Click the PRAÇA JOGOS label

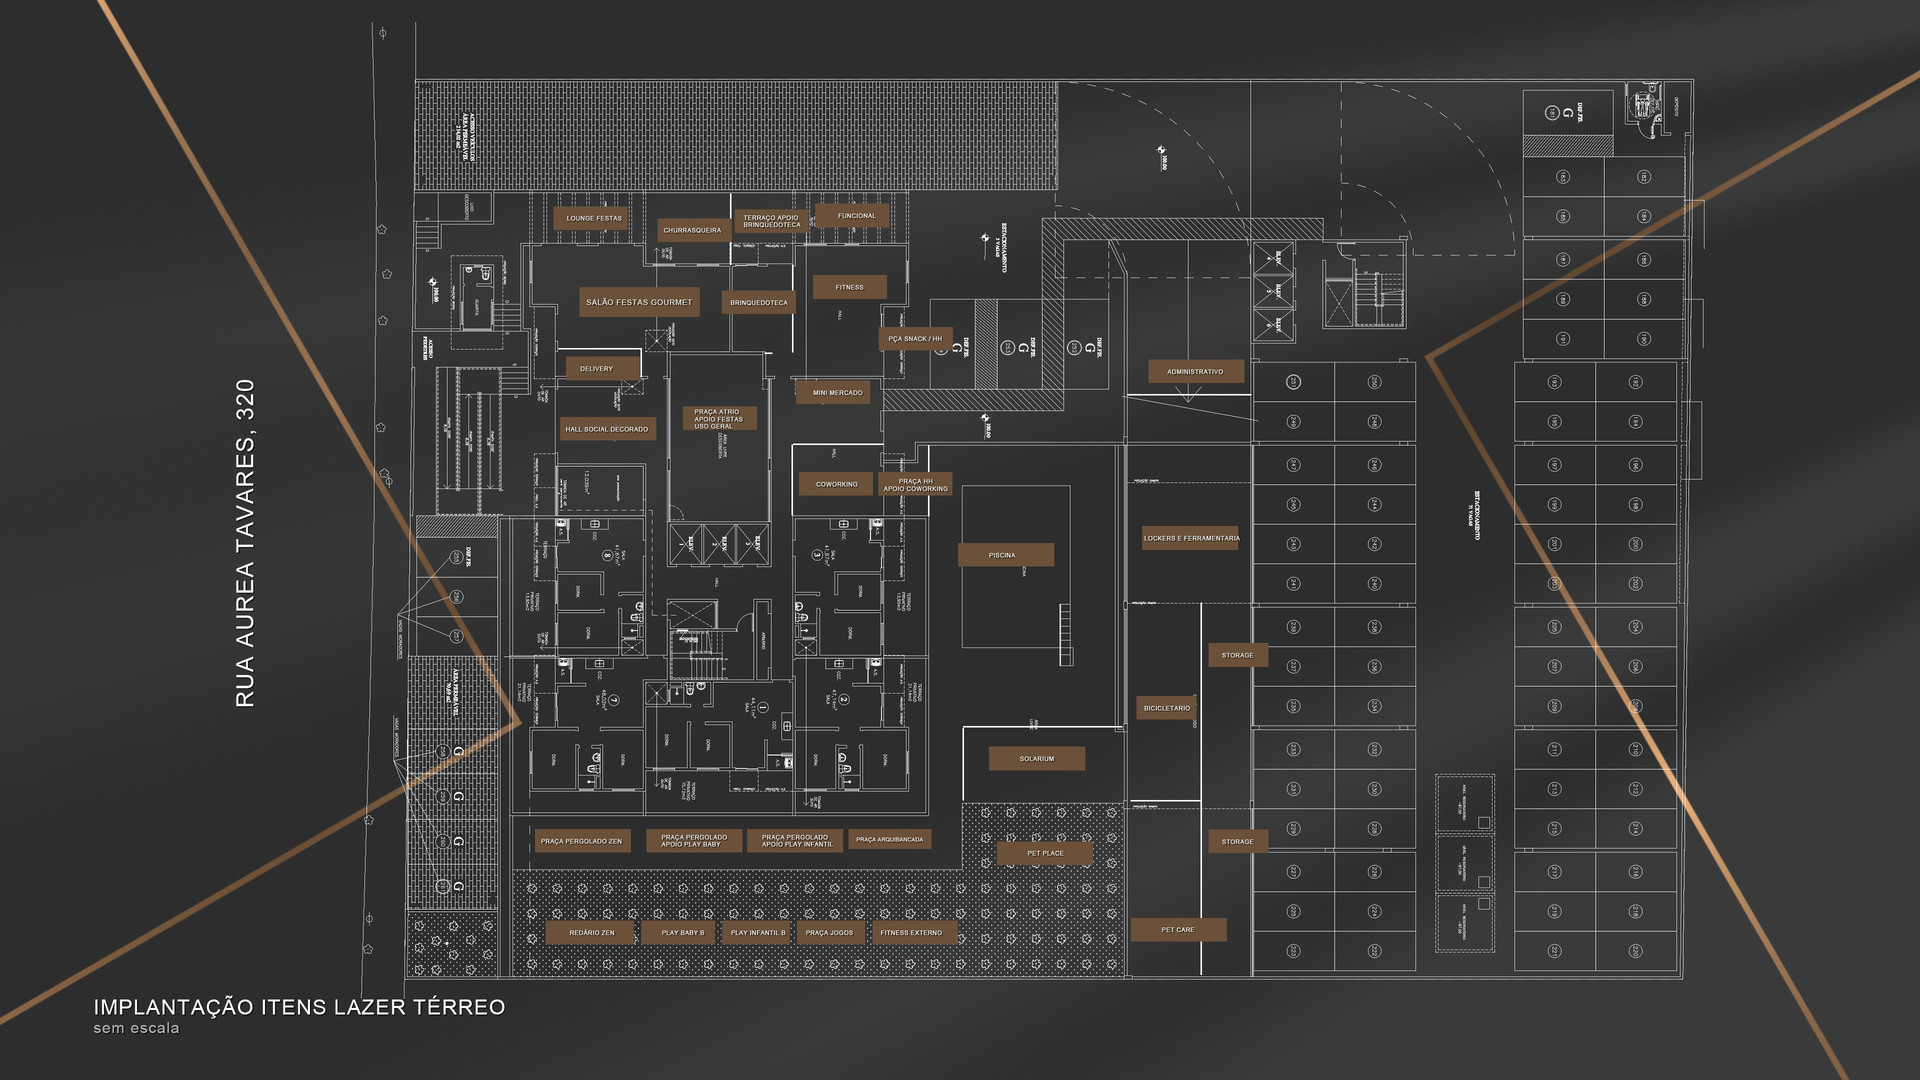coord(830,933)
